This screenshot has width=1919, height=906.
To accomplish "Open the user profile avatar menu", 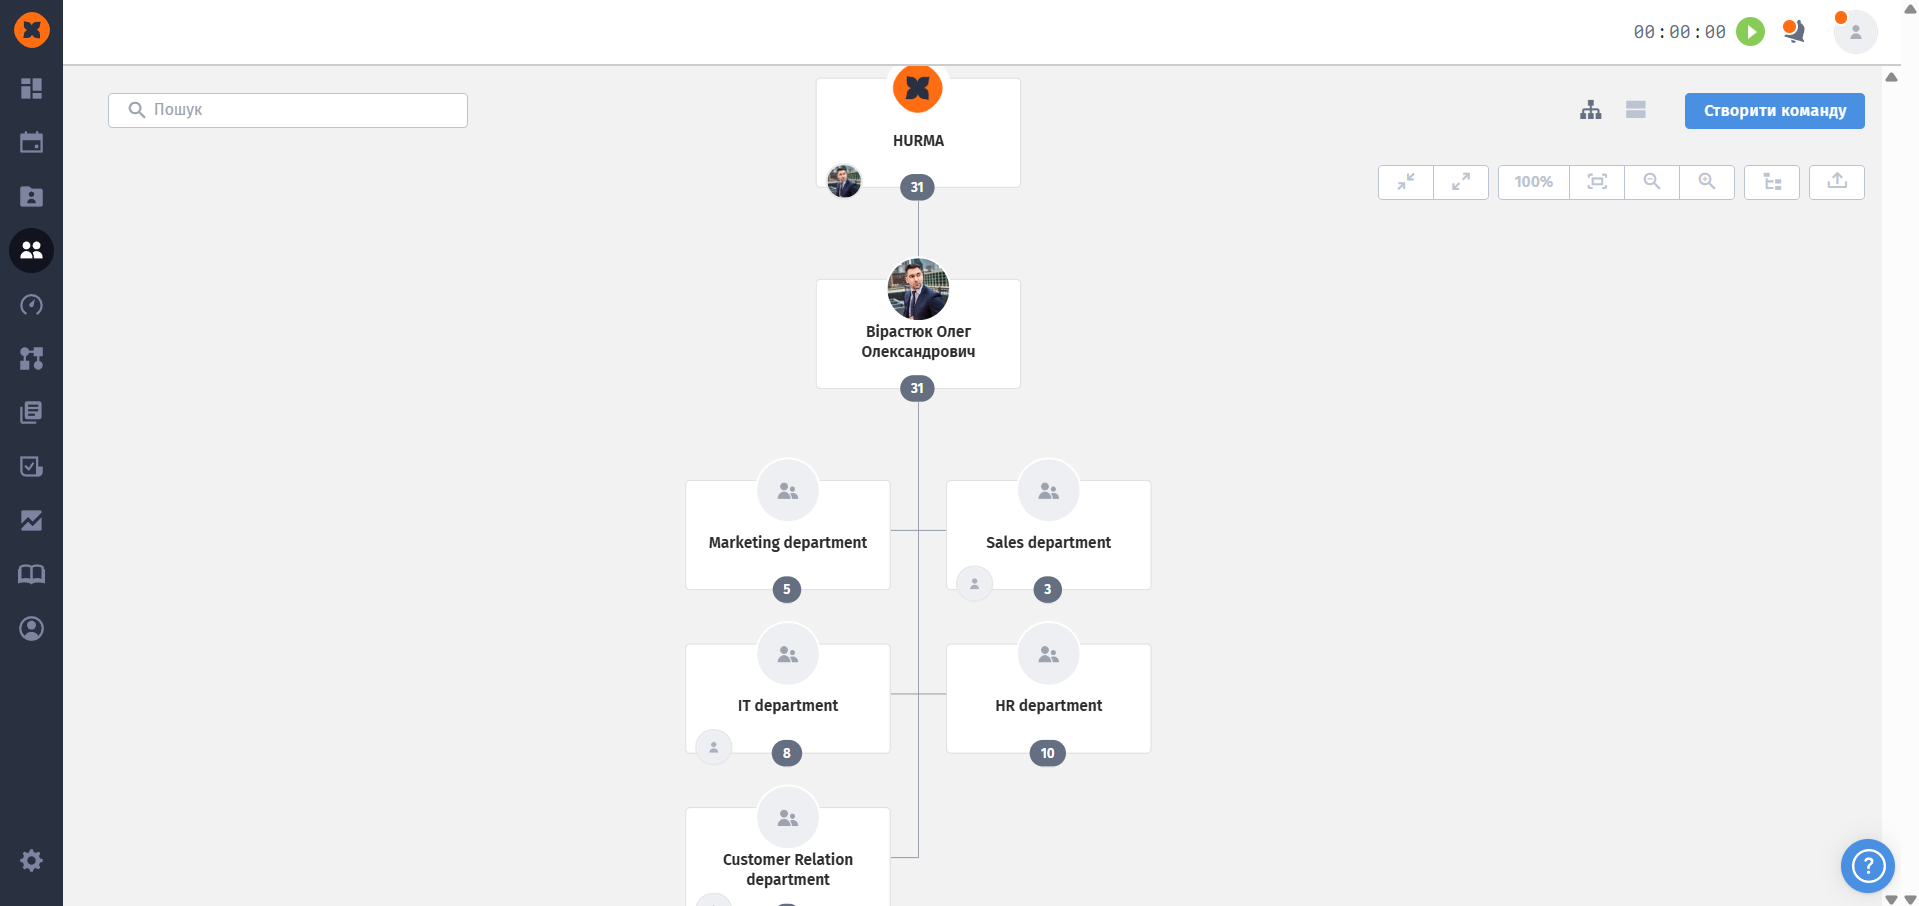I will (x=1855, y=32).
